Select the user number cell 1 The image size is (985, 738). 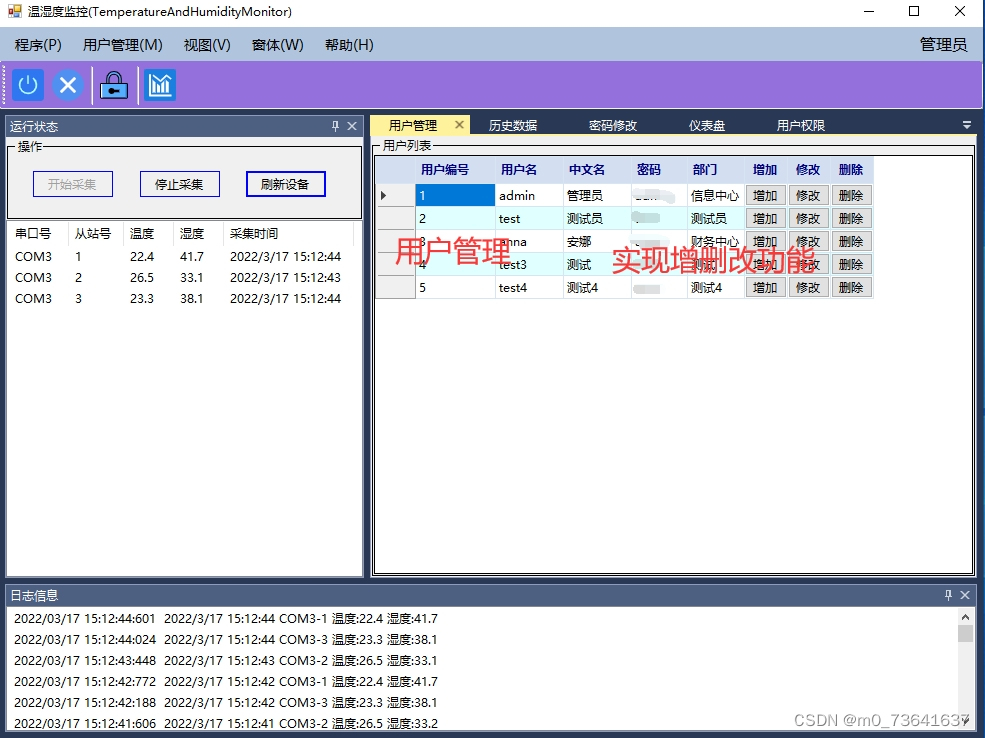[x=455, y=195]
